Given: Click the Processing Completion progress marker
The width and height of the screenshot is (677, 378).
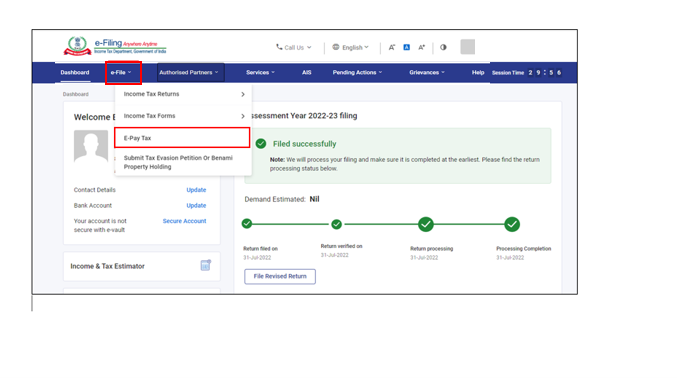Looking at the screenshot, I should [512, 224].
